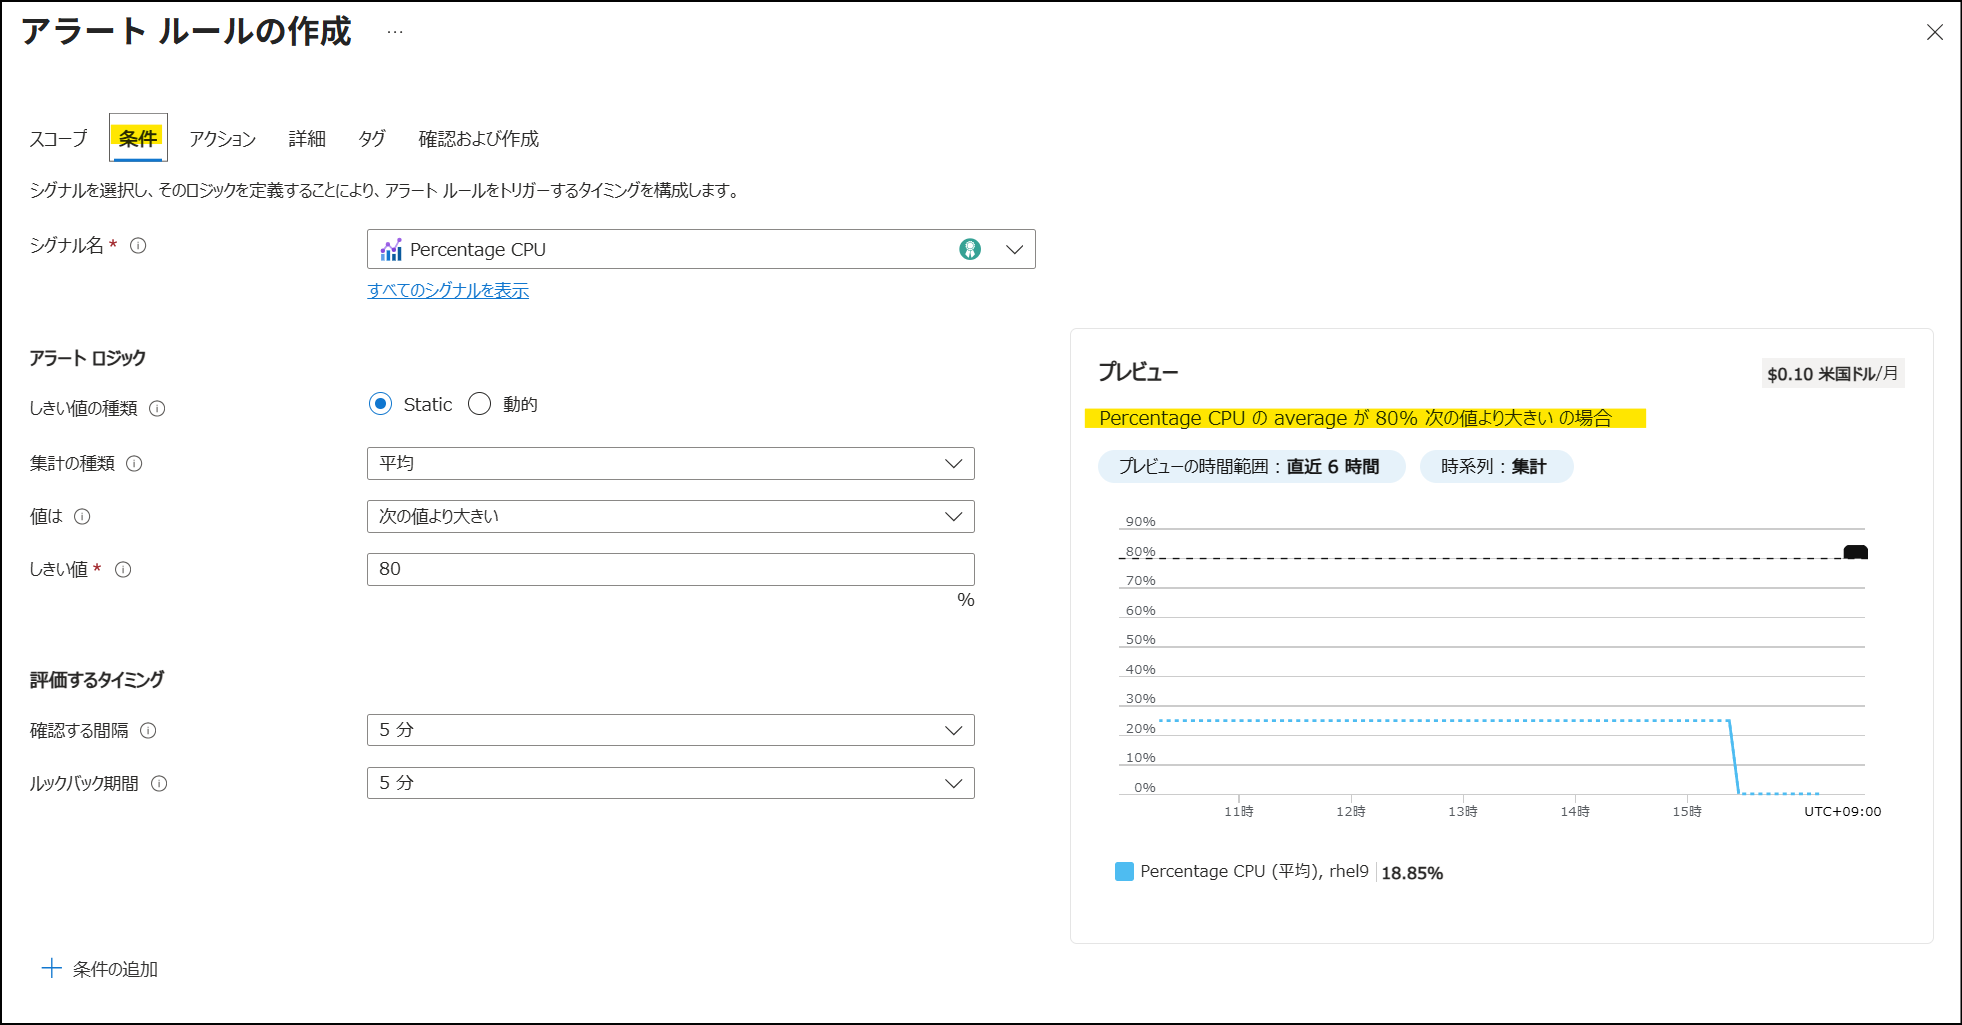Select the 条件 tab
The image size is (1962, 1025).
(138, 138)
